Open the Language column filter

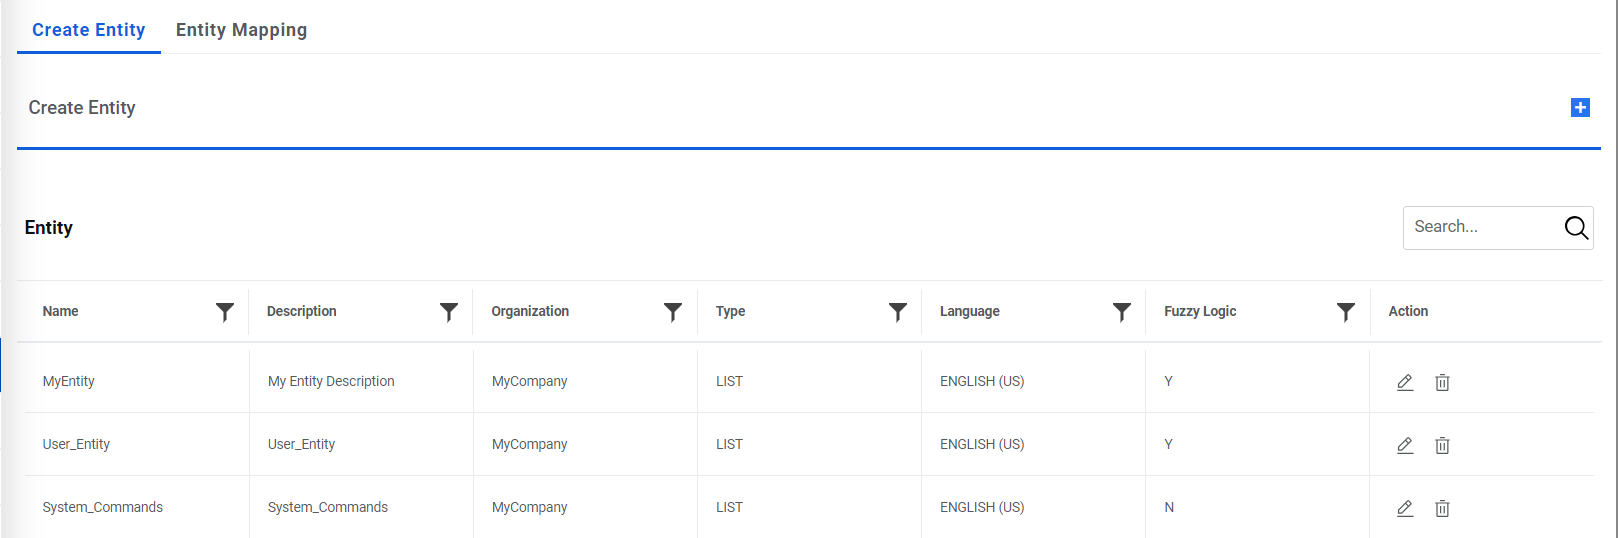[1122, 312]
